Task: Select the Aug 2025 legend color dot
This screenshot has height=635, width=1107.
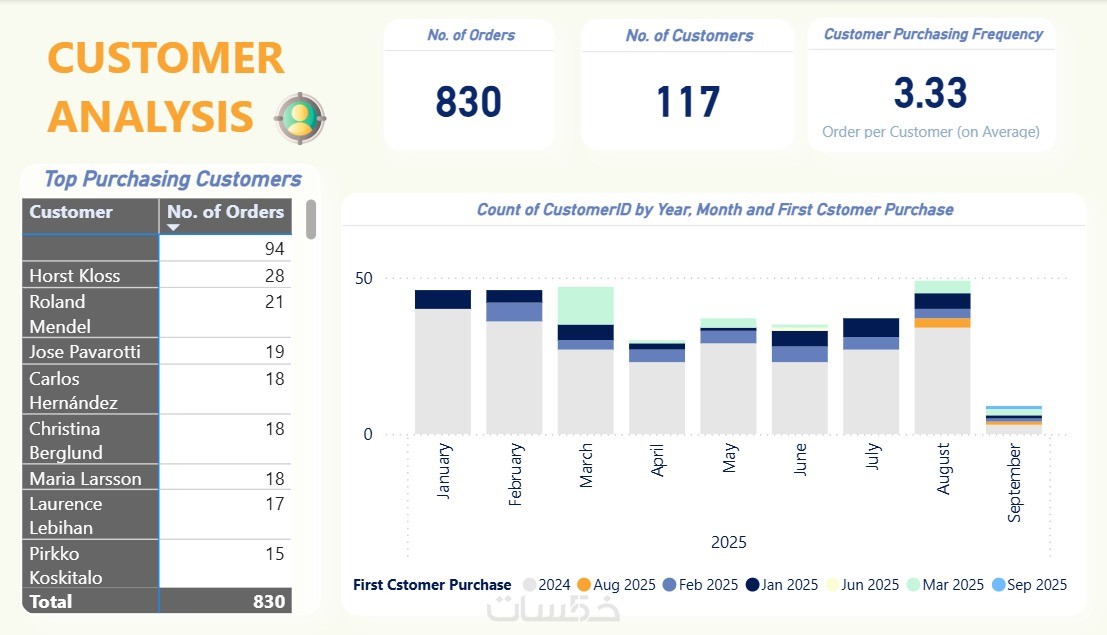Action: pos(584,585)
